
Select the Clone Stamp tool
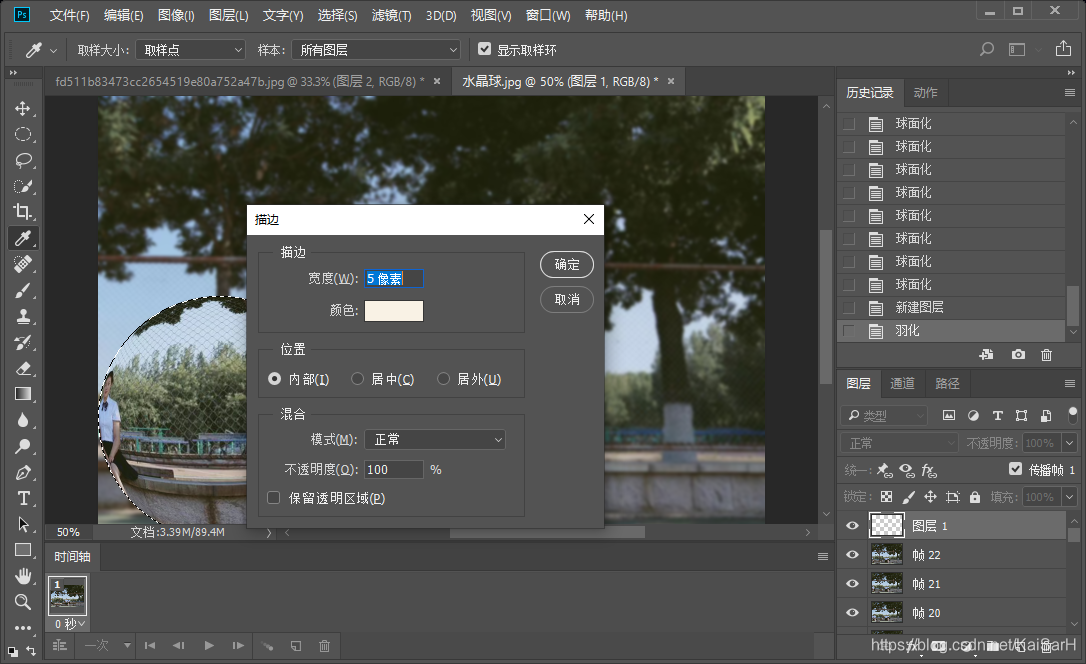tap(23, 316)
